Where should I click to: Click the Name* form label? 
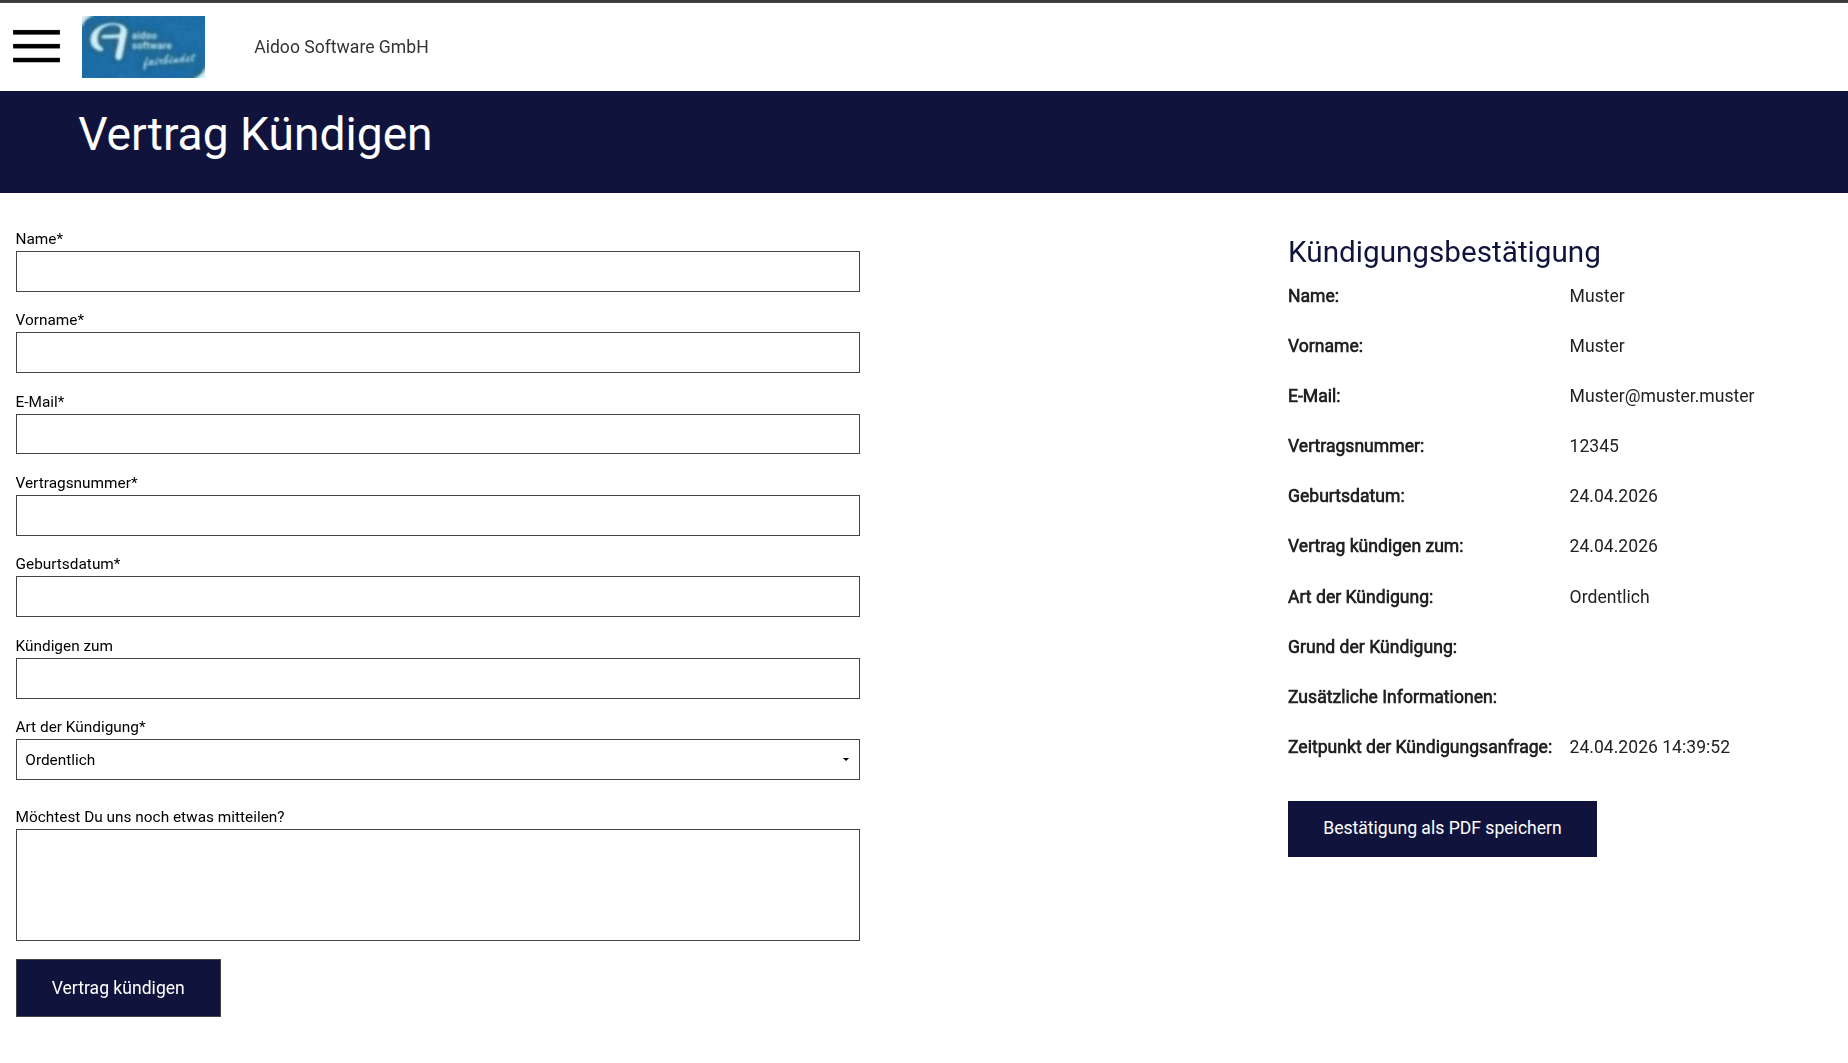coord(39,239)
